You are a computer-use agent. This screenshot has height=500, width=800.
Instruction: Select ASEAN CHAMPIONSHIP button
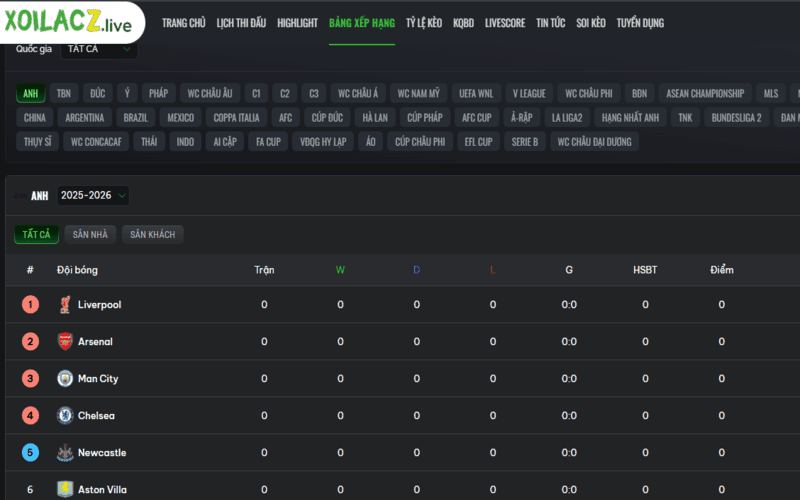(x=705, y=93)
